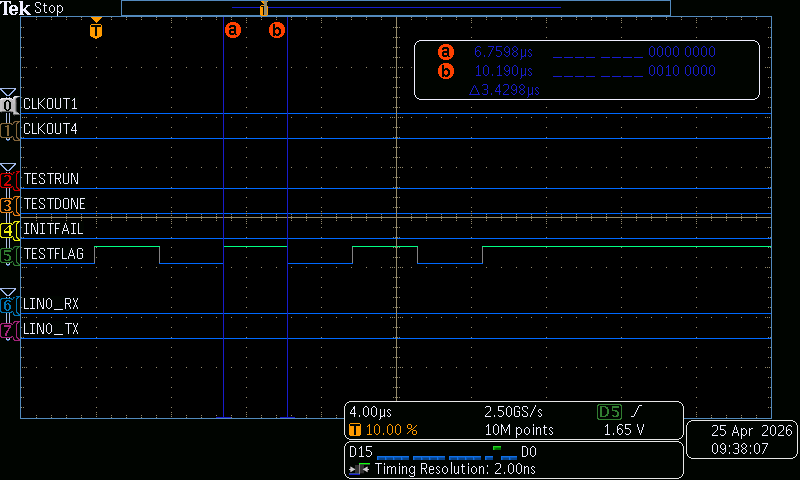Click the D1 channel badge for CLKOUT4
This screenshot has width=800, height=480.
(8, 131)
